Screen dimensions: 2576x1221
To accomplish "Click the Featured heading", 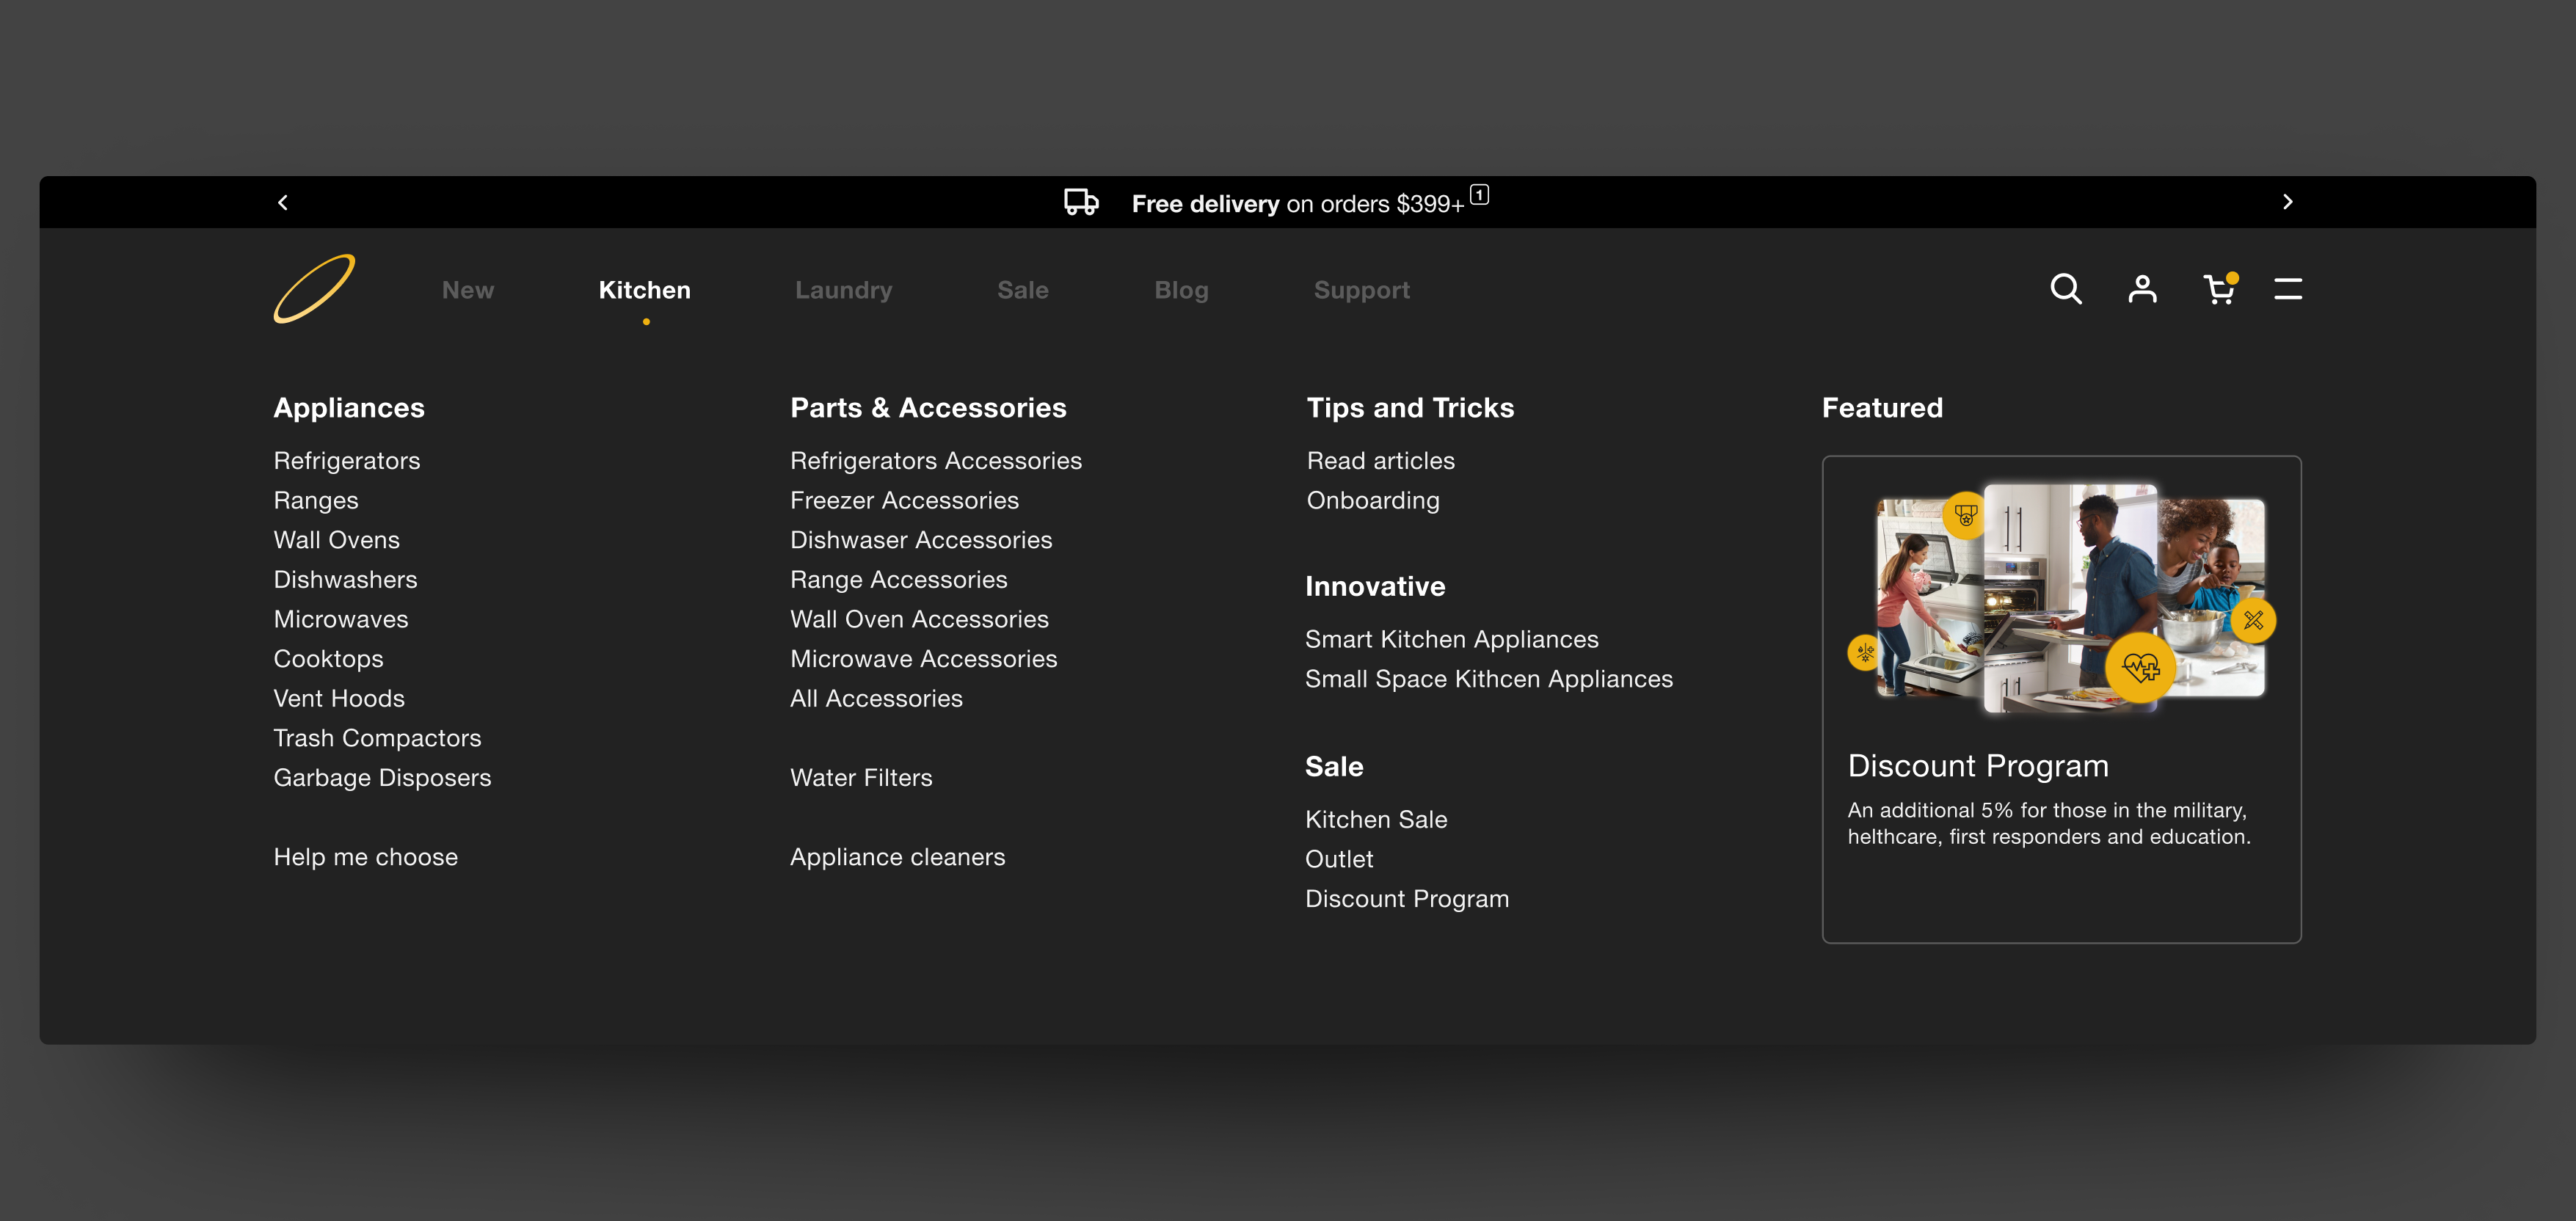I will coord(1882,408).
